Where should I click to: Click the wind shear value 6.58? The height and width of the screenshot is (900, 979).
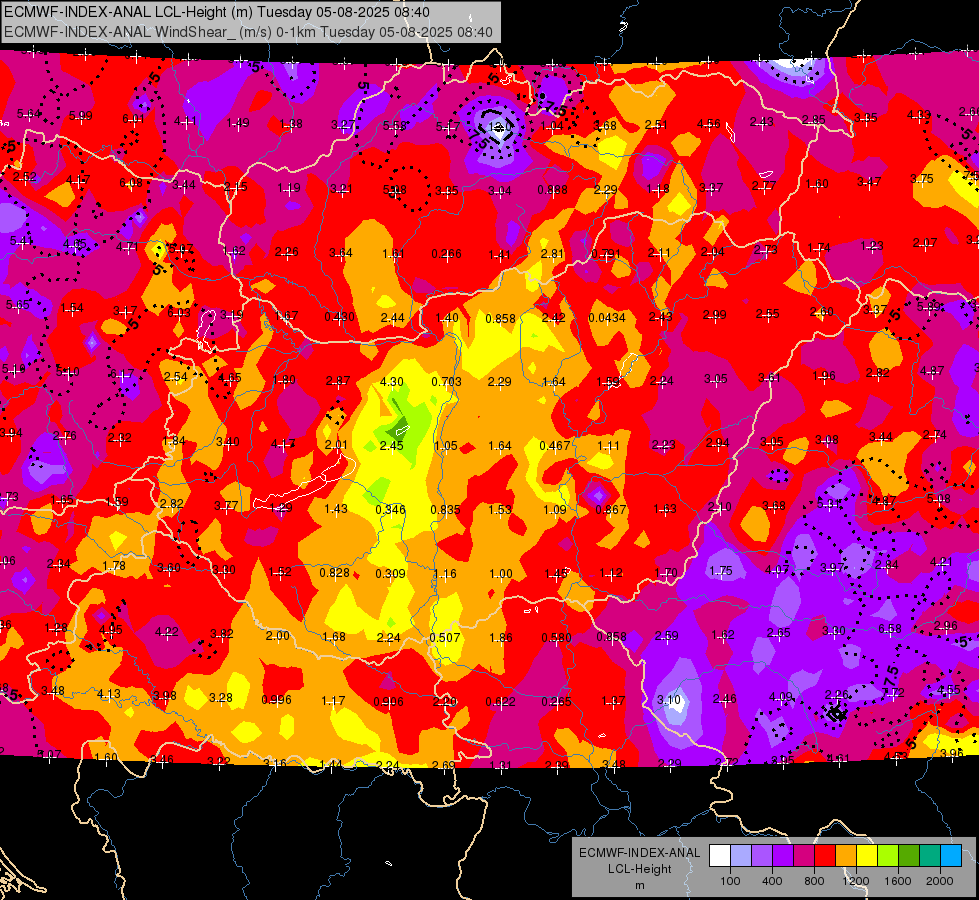(890, 628)
